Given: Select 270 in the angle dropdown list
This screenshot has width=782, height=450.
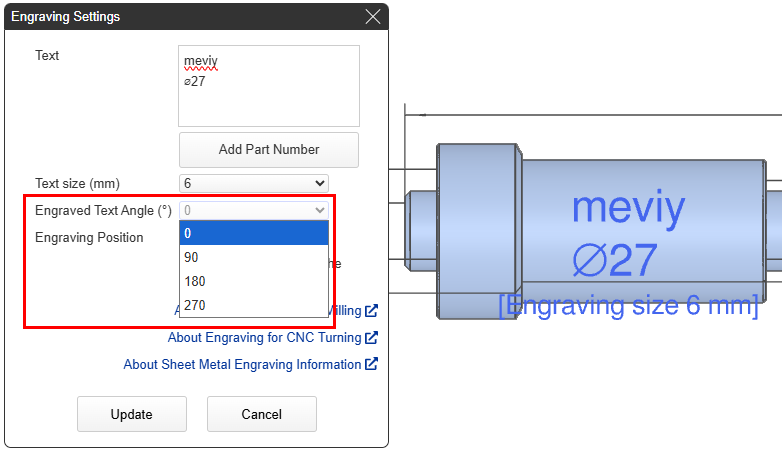Looking at the screenshot, I should coord(254,305).
